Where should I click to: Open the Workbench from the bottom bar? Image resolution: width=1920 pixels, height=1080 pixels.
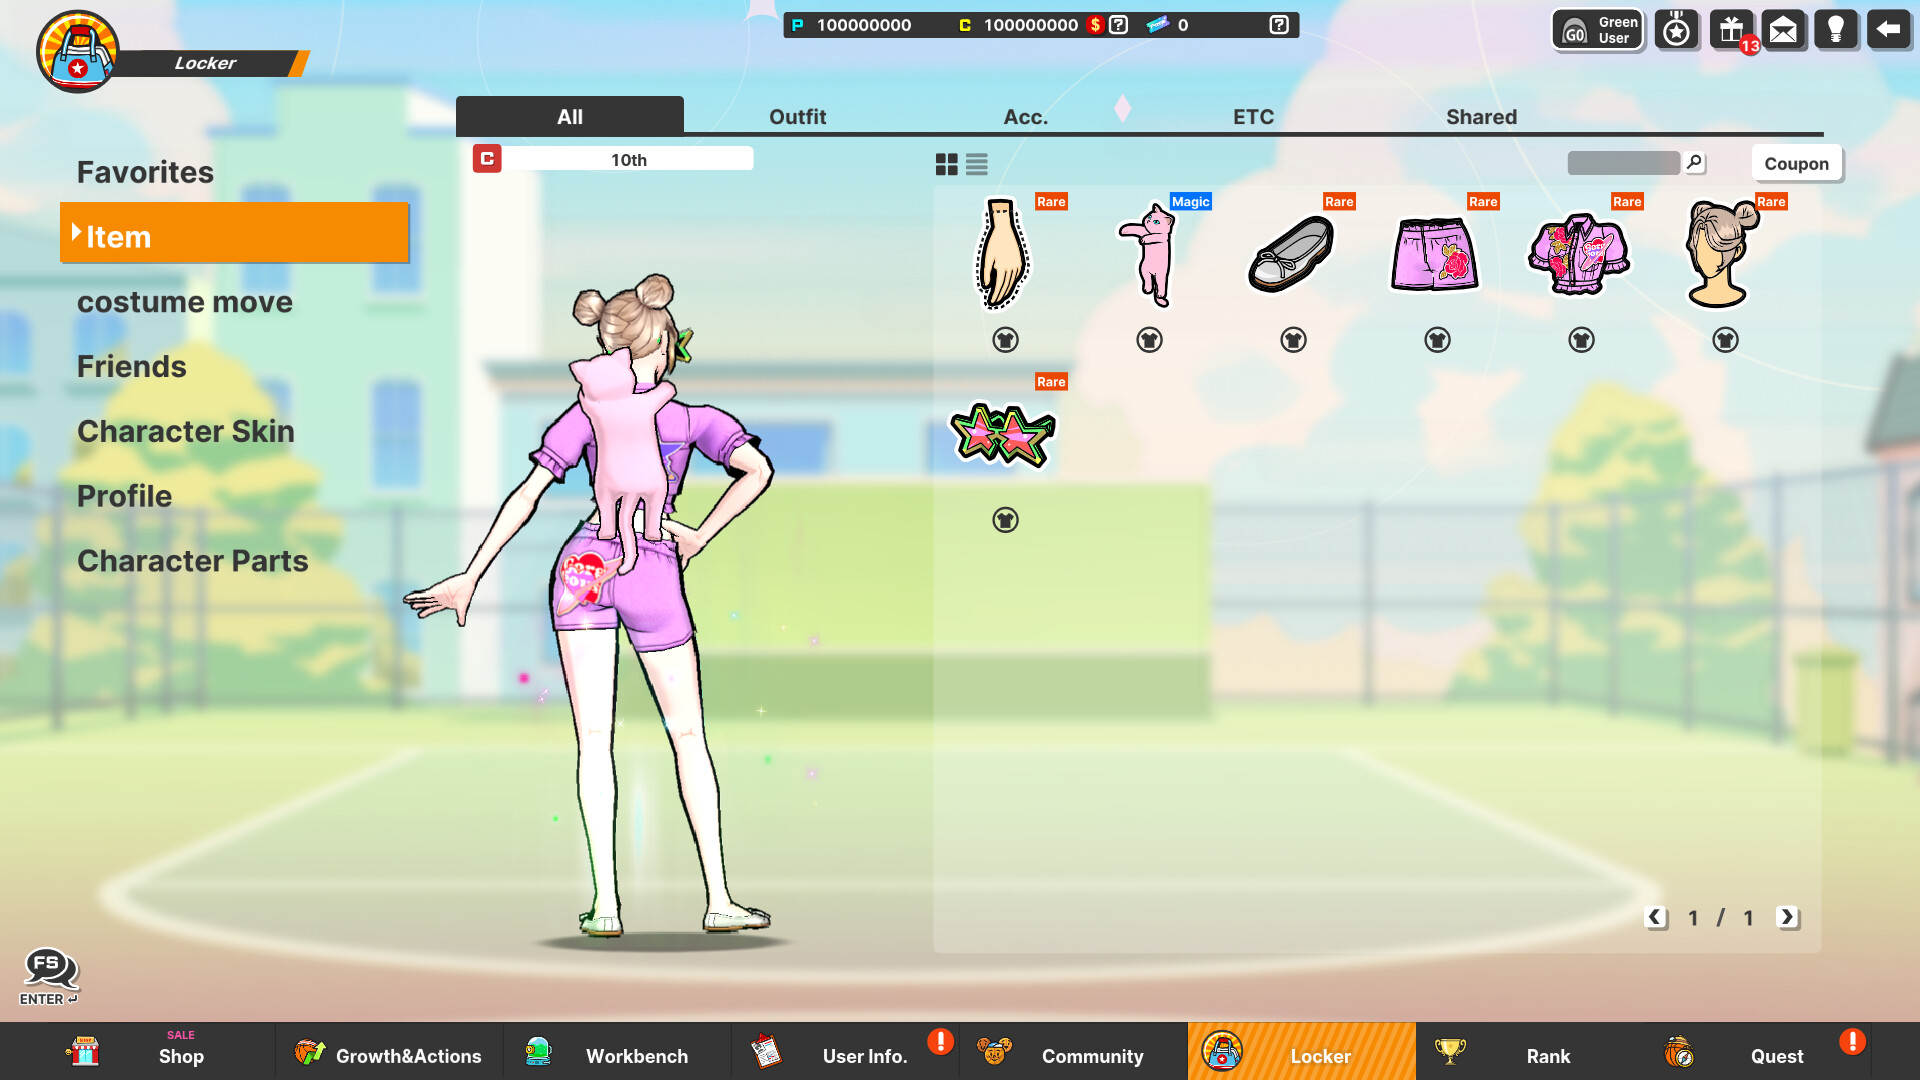point(615,1055)
